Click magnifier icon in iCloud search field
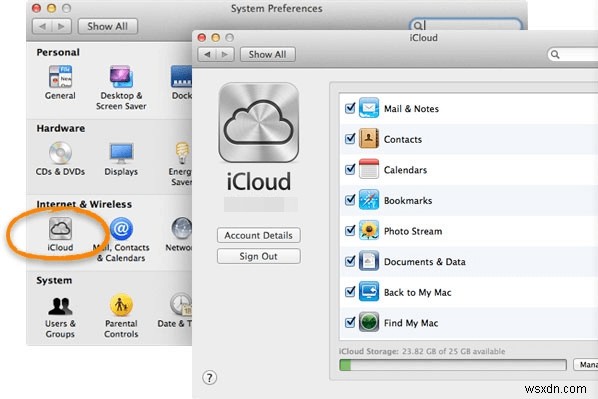 pos(555,55)
